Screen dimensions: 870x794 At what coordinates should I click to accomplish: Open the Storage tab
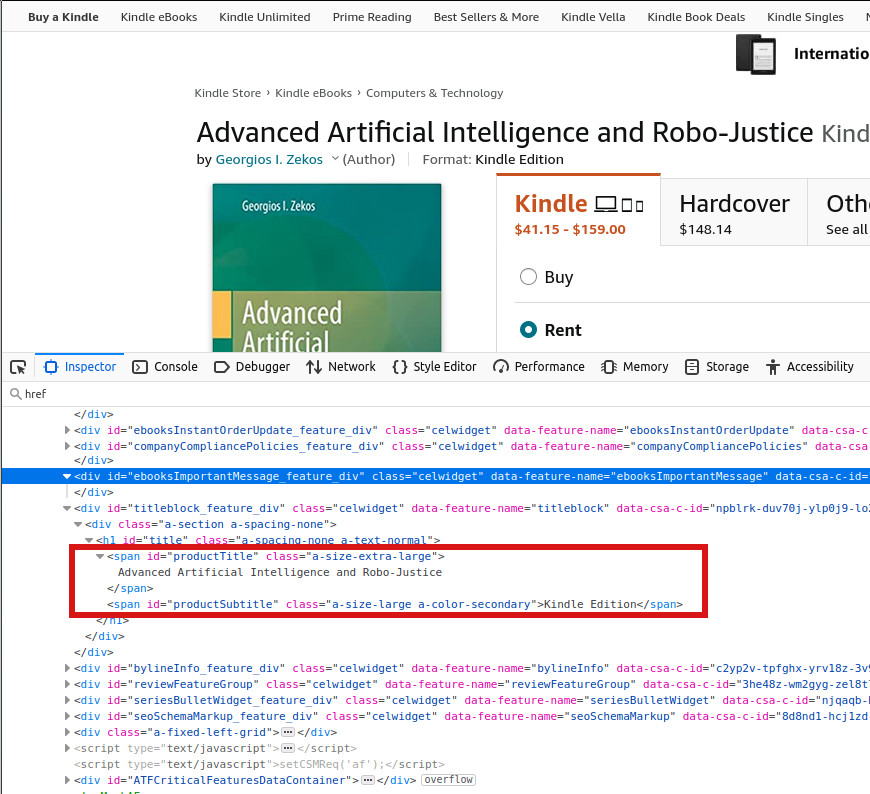coord(716,367)
